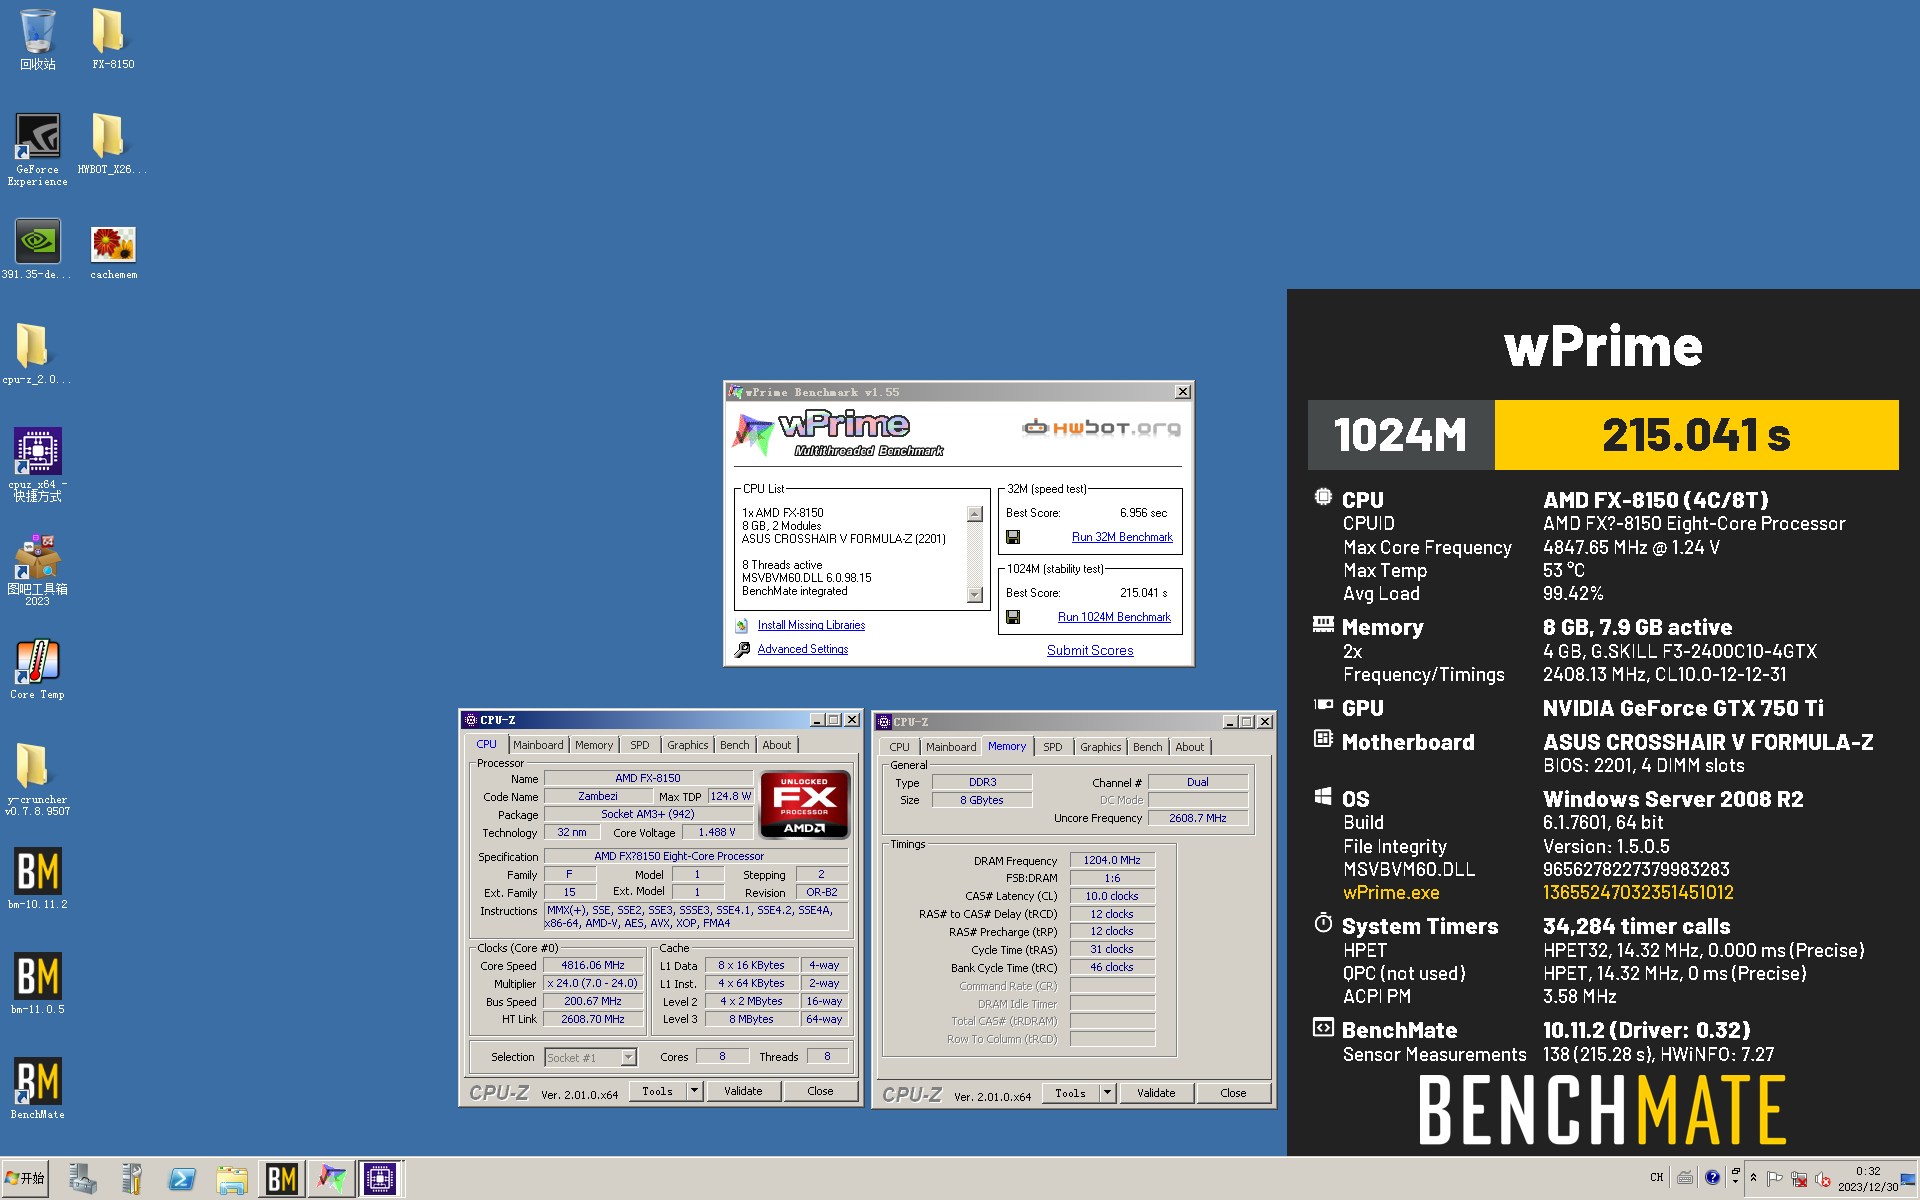Open the Graphics tab in left CPU-Z
Screen dimensions: 1920x1200
point(688,745)
